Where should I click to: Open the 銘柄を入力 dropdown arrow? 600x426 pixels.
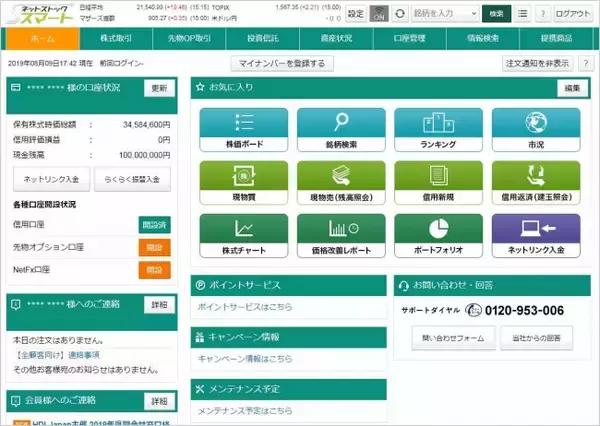pyautogui.click(x=471, y=13)
